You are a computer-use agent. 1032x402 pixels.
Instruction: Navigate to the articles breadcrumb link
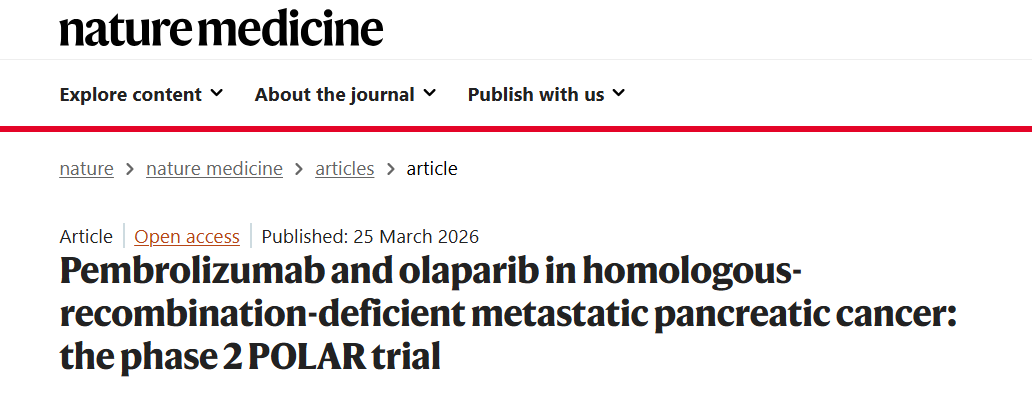click(344, 169)
